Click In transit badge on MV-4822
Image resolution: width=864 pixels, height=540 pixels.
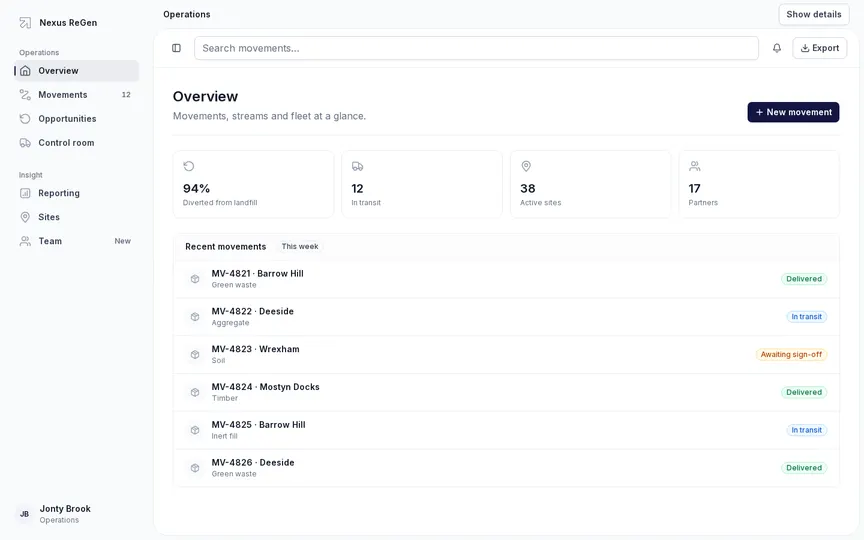click(806, 317)
